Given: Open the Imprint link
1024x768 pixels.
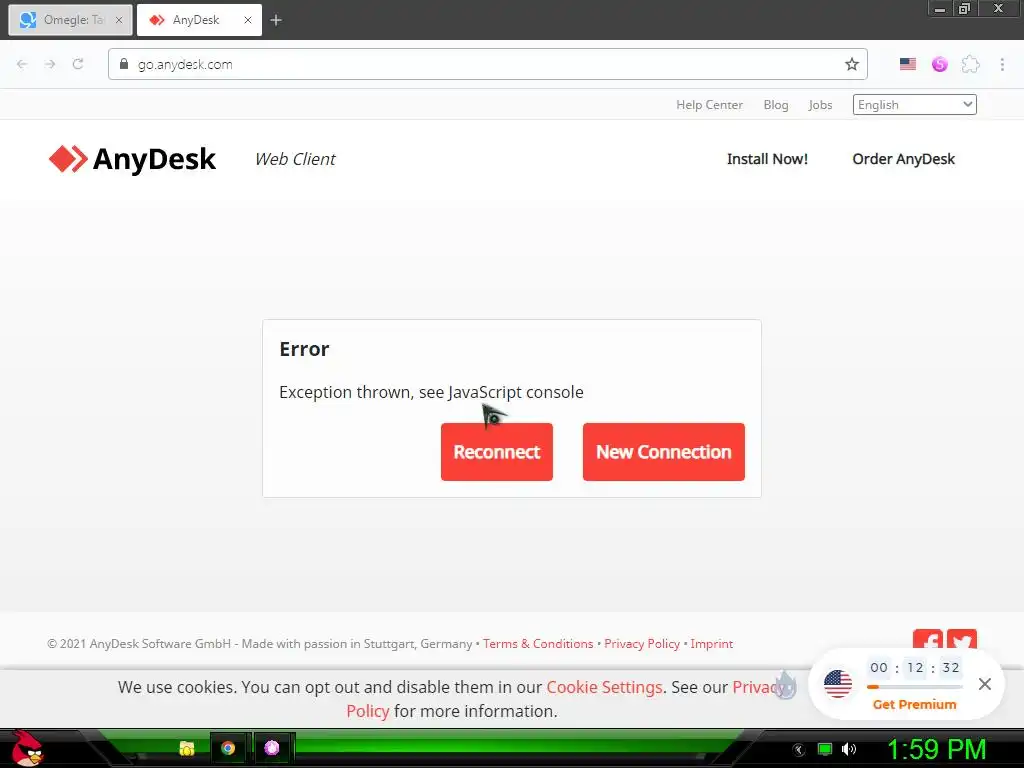Looking at the screenshot, I should coord(712,644).
